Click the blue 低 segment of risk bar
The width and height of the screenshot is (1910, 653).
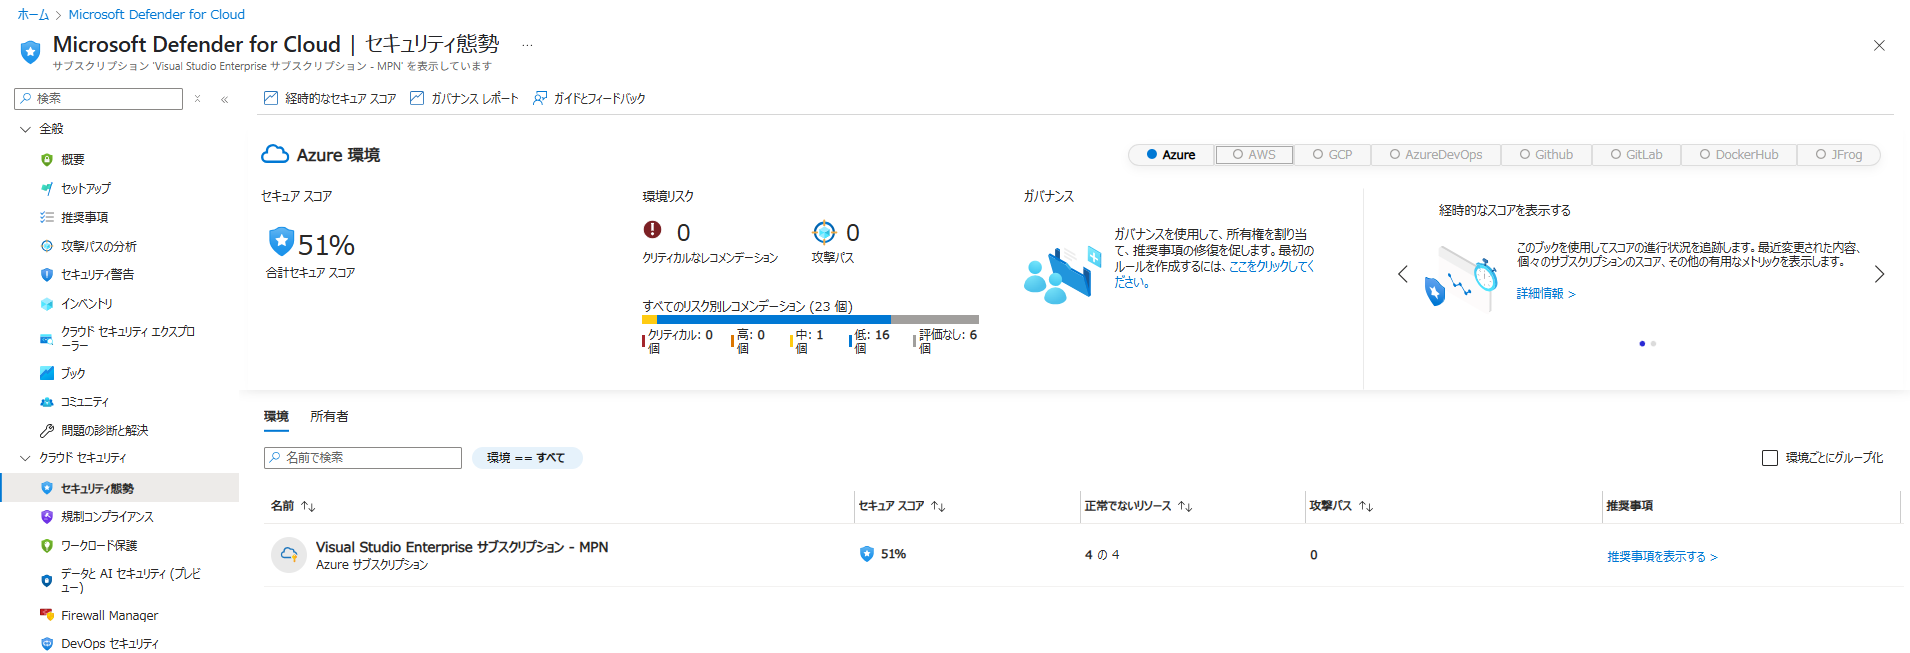tap(773, 320)
